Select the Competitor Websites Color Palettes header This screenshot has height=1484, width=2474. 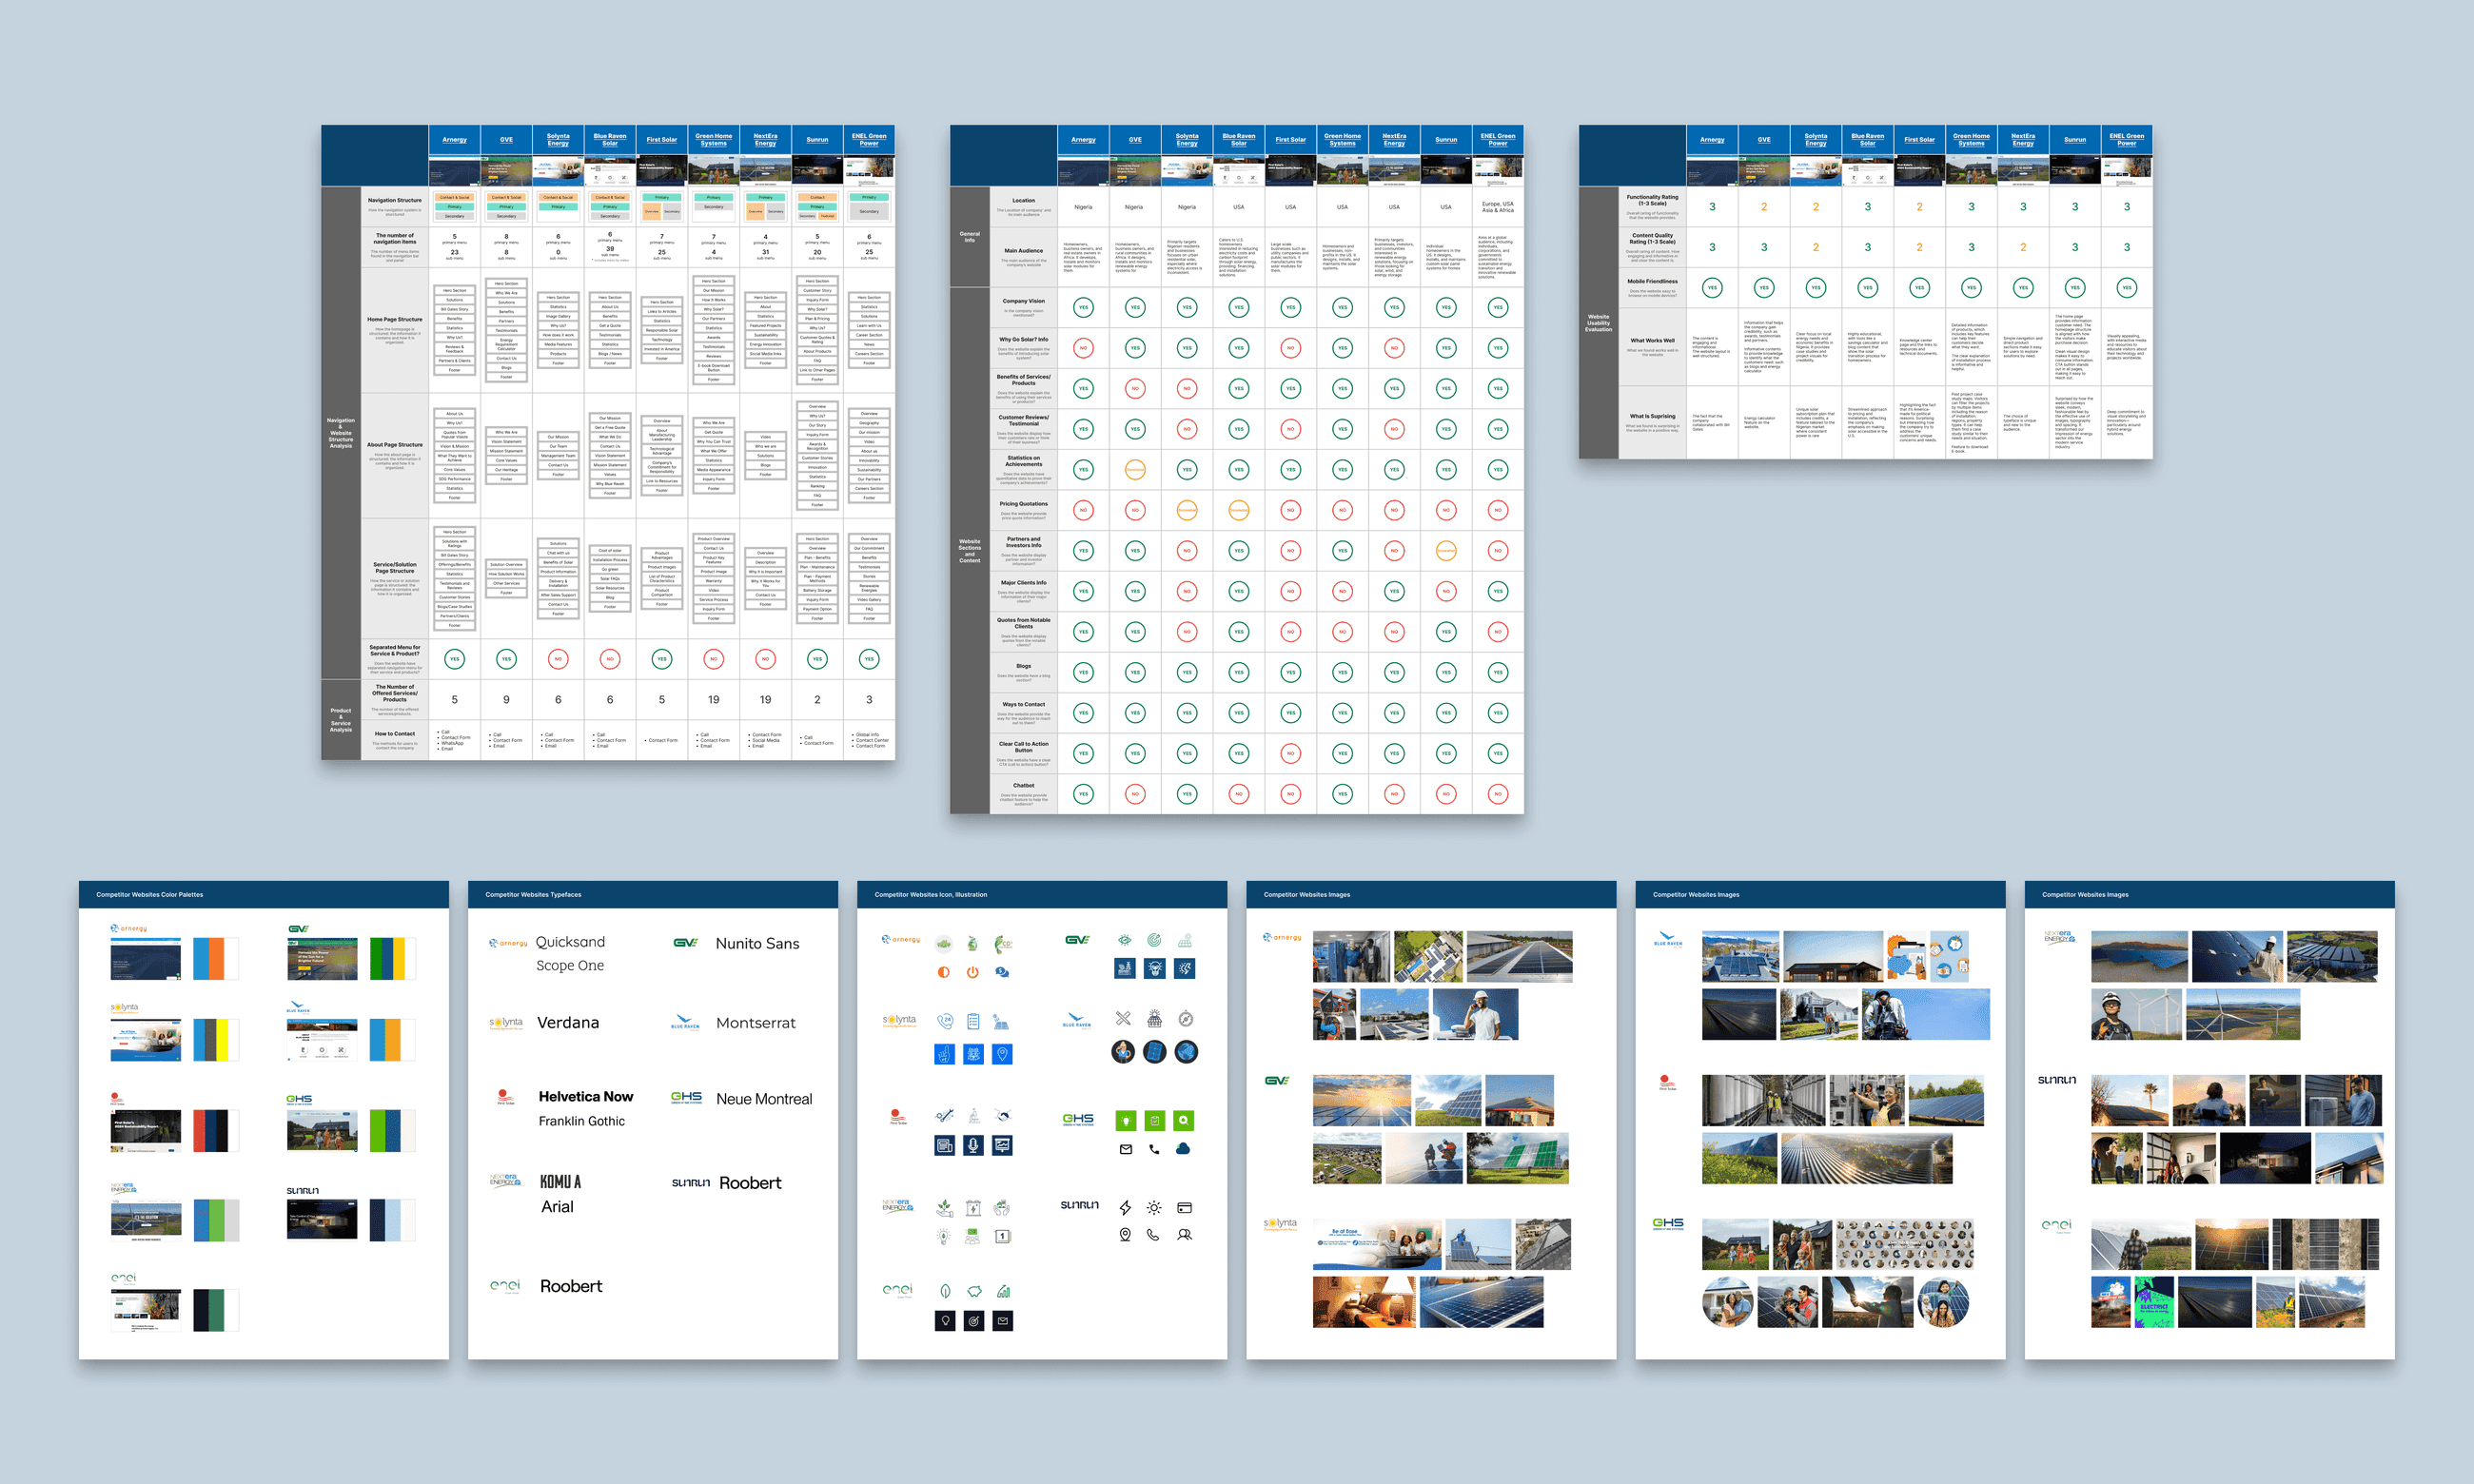pyautogui.click(x=264, y=894)
